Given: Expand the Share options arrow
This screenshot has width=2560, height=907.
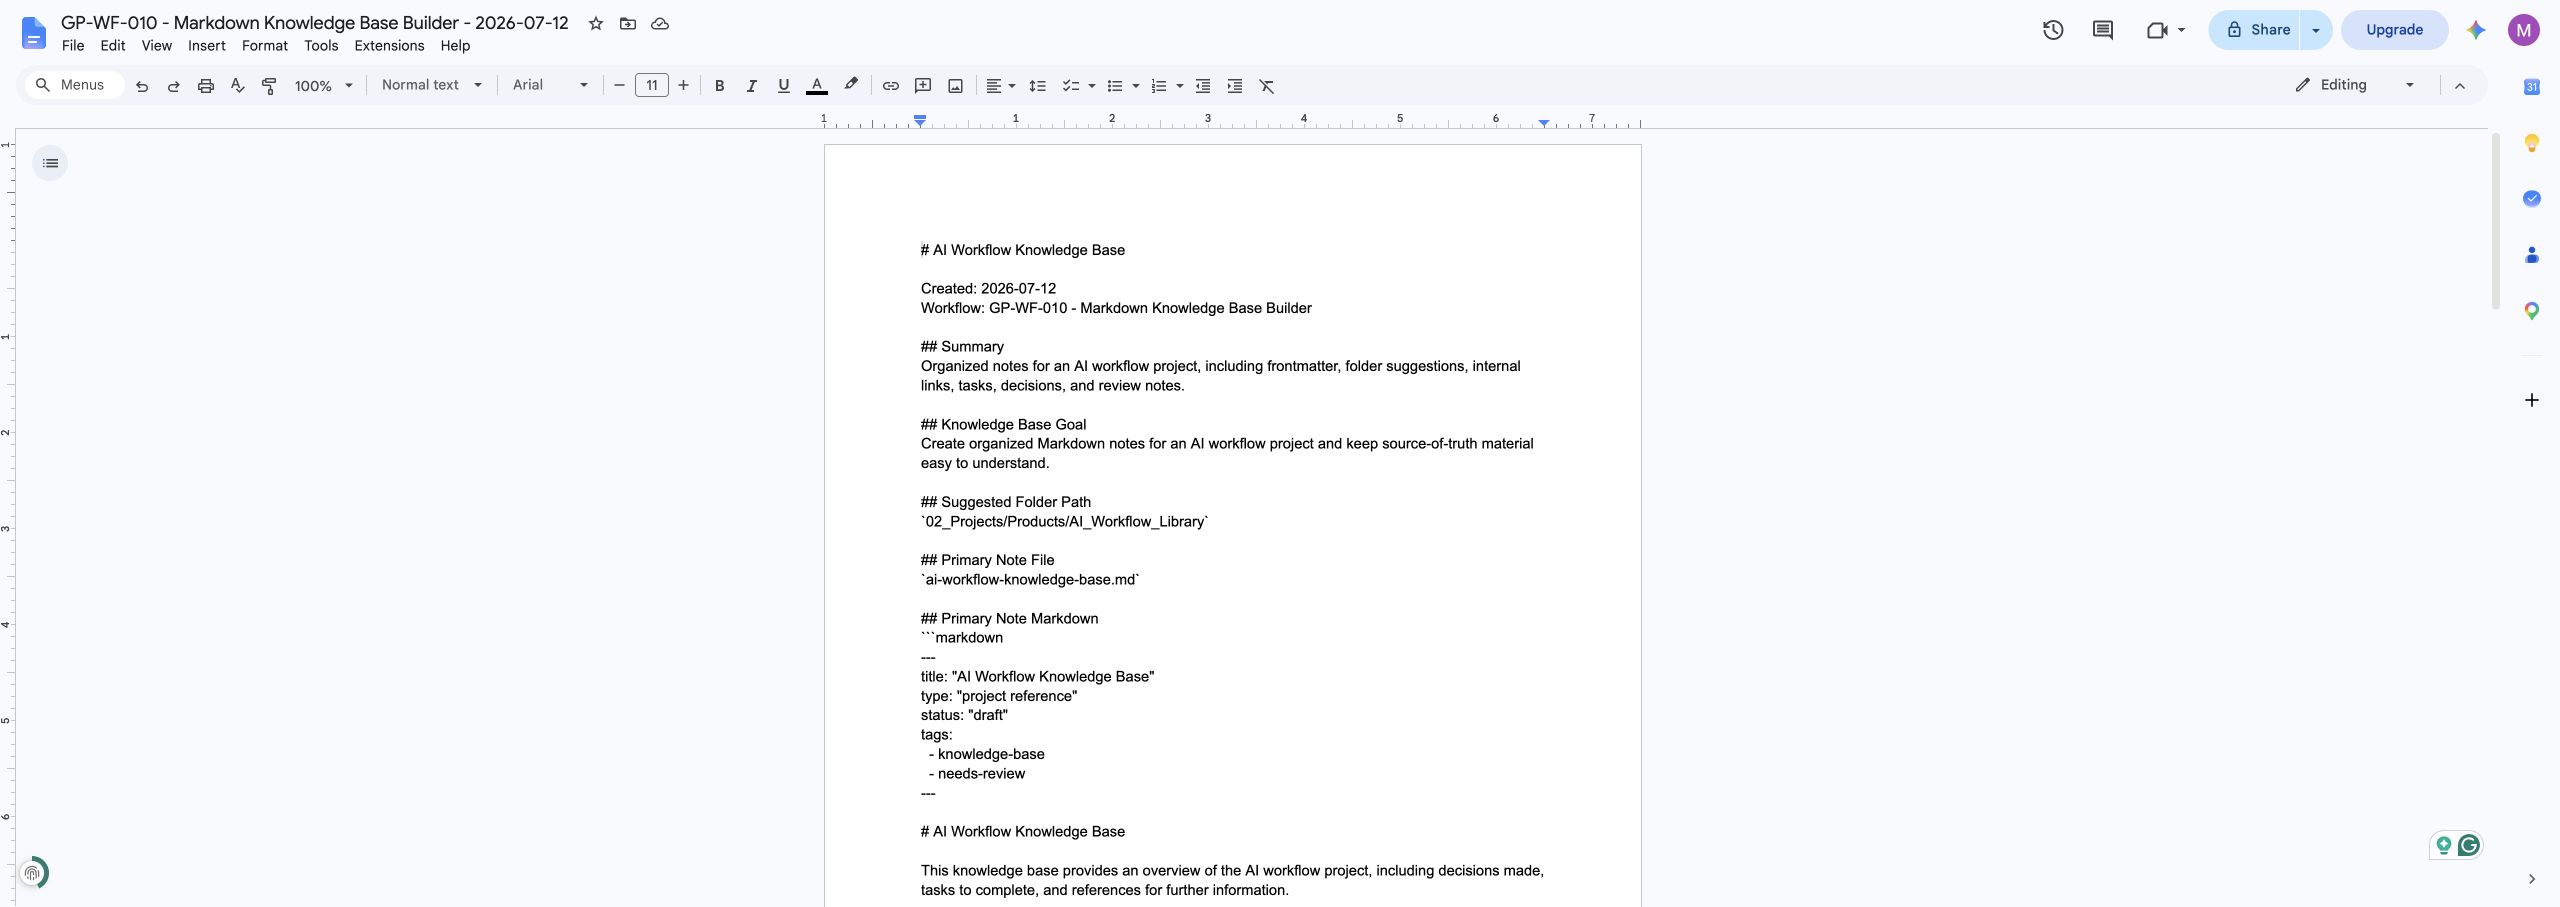Looking at the screenshot, I should point(2316,30).
